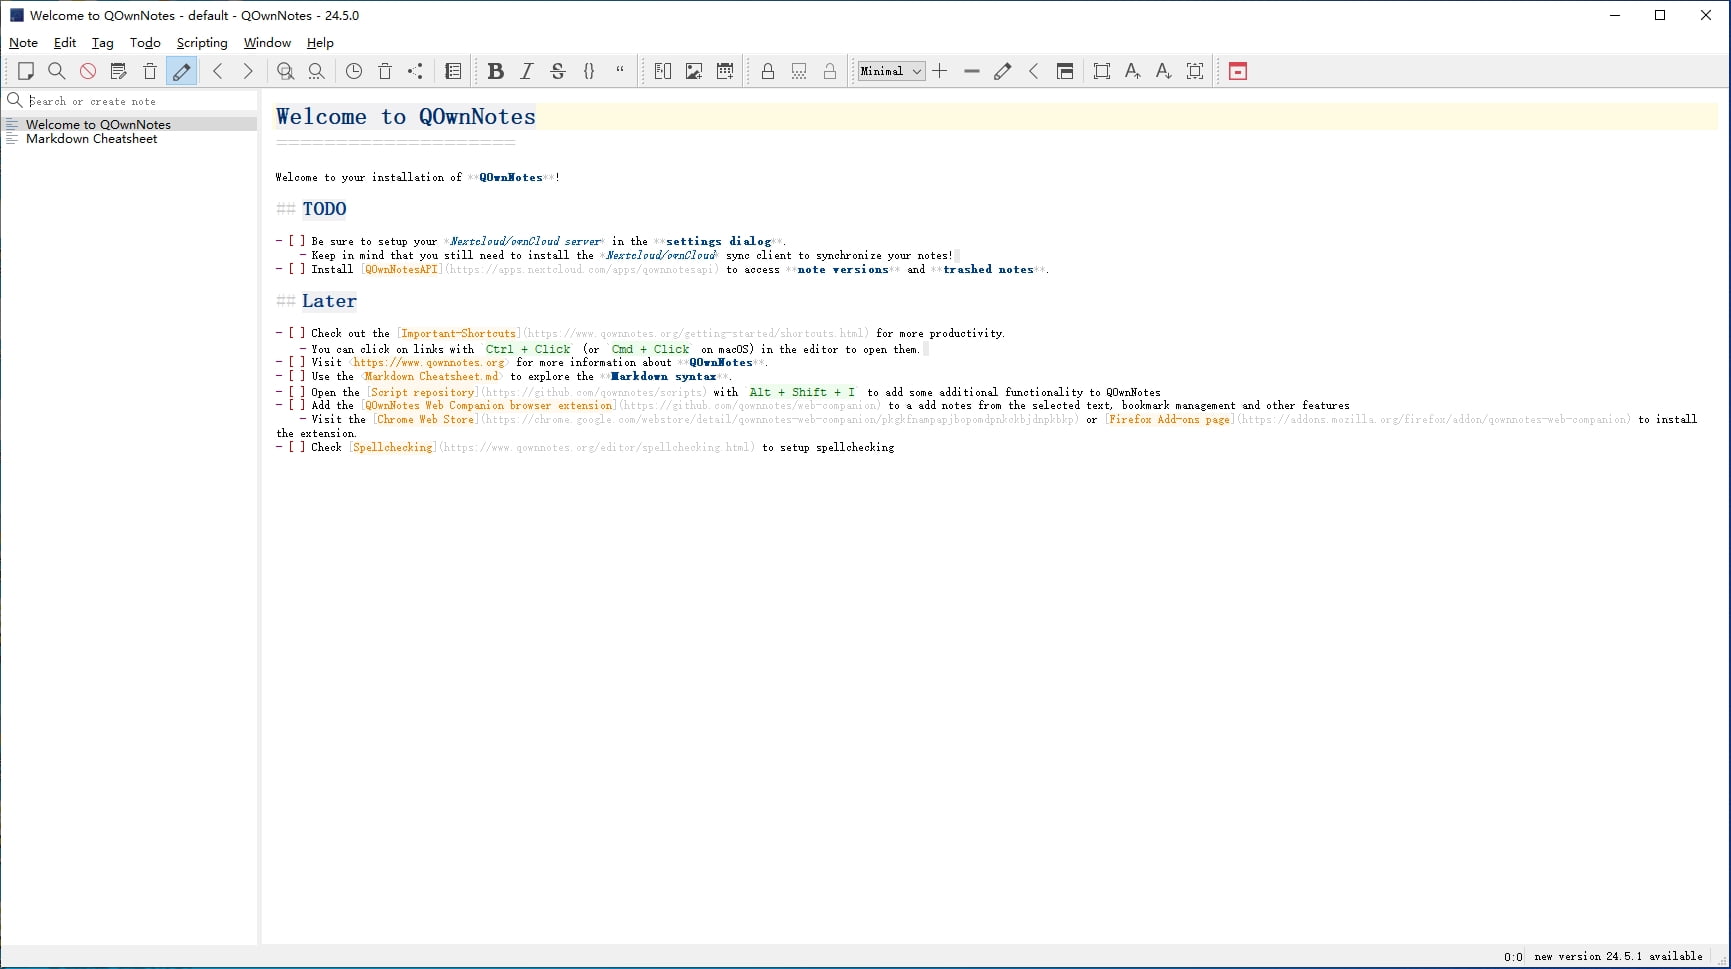The height and width of the screenshot is (969, 1731).
Task: Open the Tag menu
Action: [x=103, y=43]
